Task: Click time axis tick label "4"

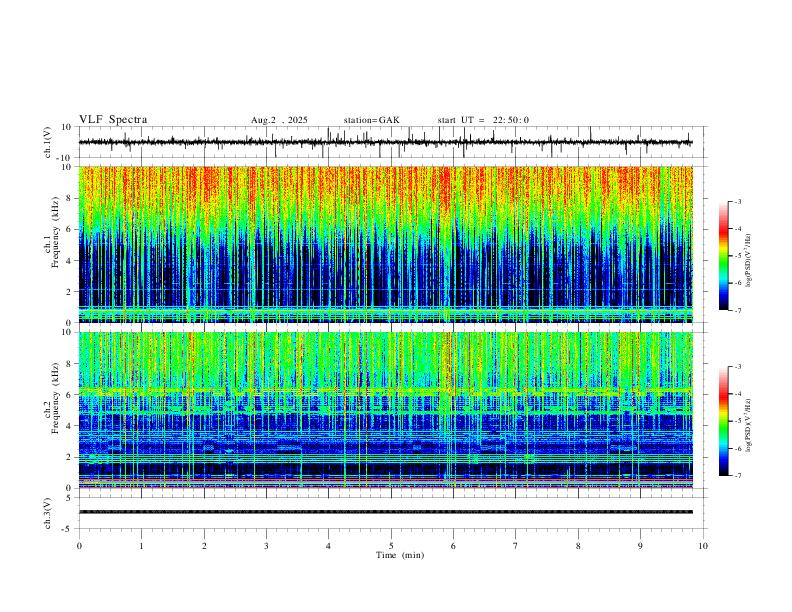Action: (x=328, y=546)
